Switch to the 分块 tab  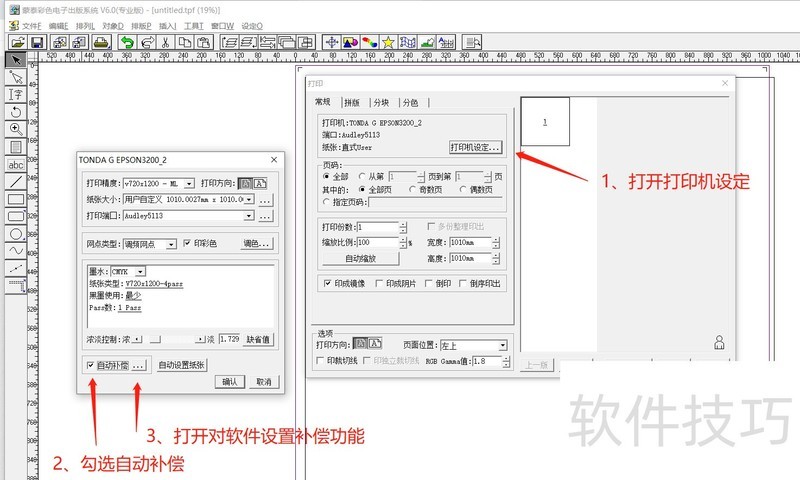click(x=381, y=103)
